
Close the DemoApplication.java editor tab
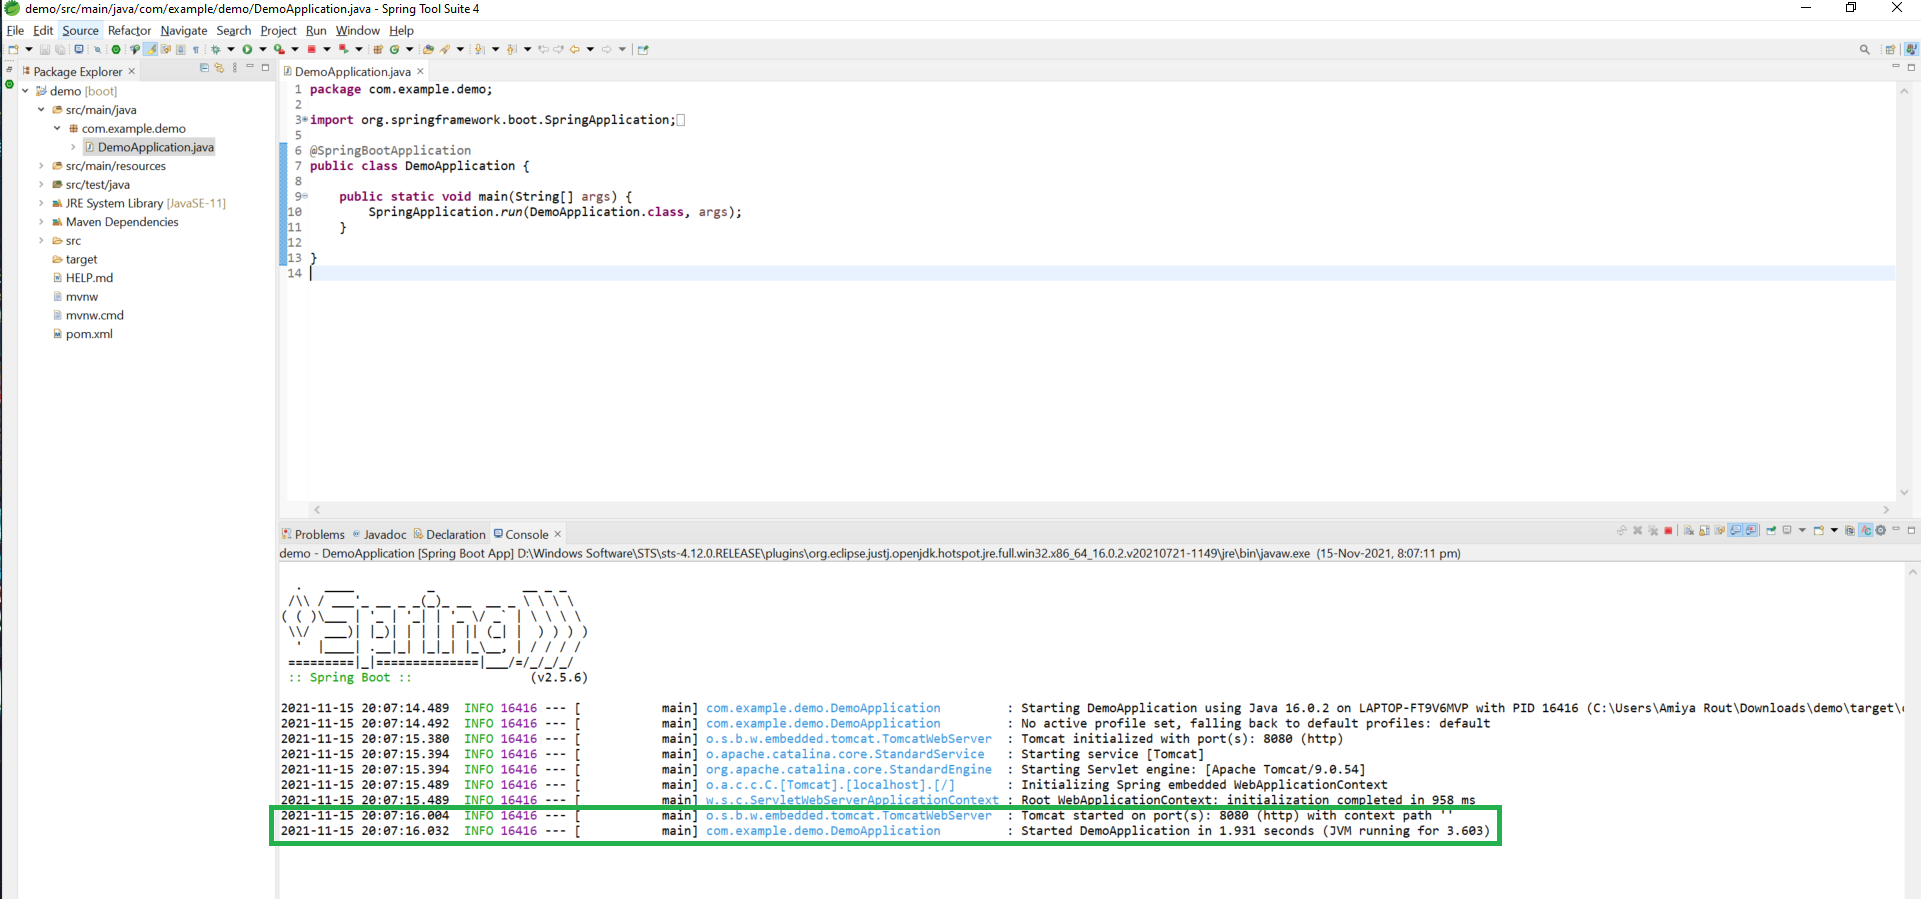pyautogui.click(x=421, y=71)
